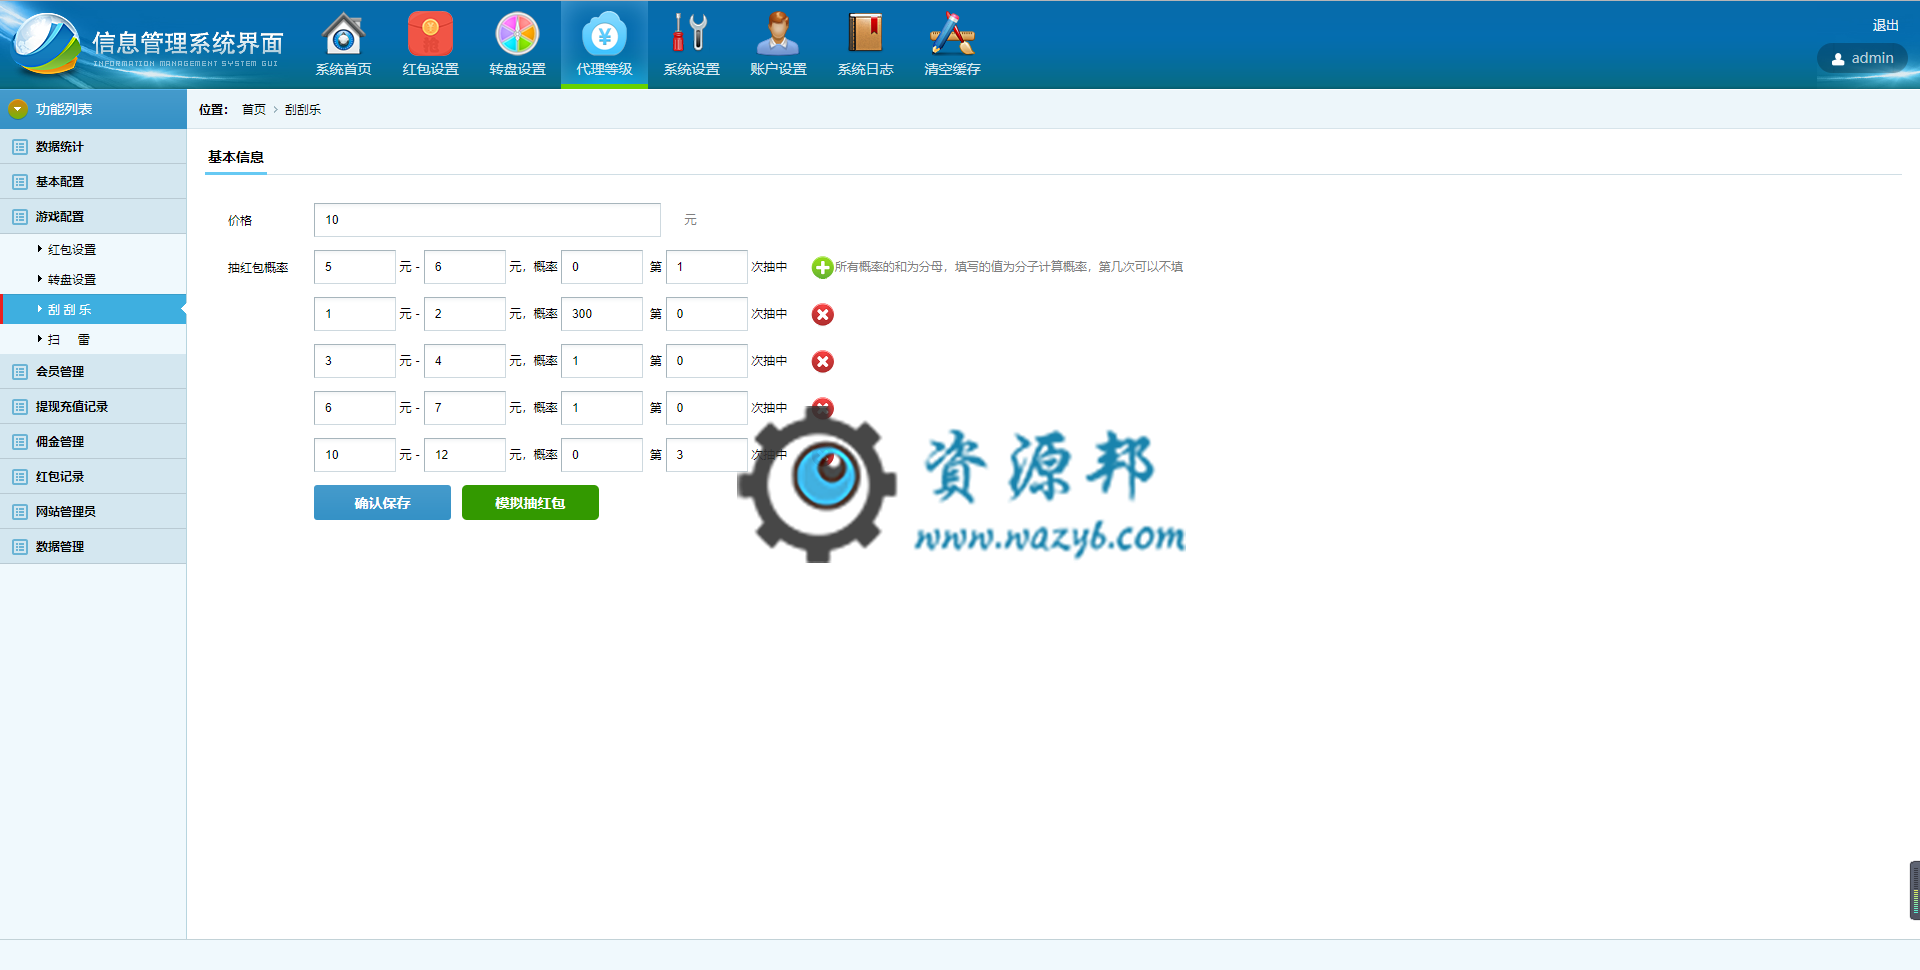
Task: Click list icon beside 会员管理
Action: pos(19,372)
